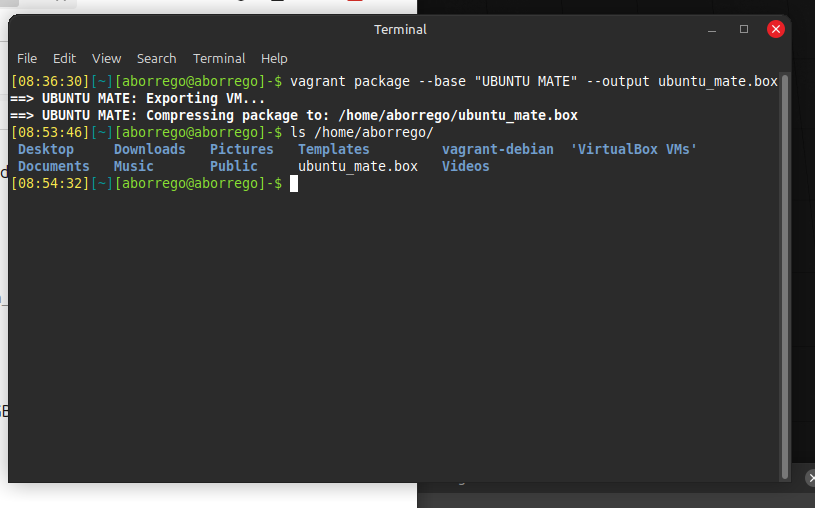Open the Edit menu

click(64, 59)
